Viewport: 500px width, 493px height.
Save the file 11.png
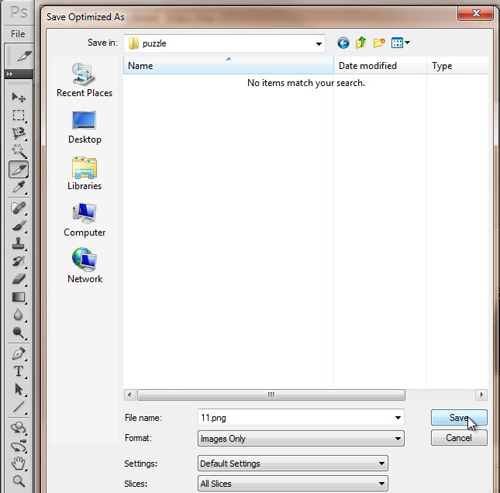459,417
